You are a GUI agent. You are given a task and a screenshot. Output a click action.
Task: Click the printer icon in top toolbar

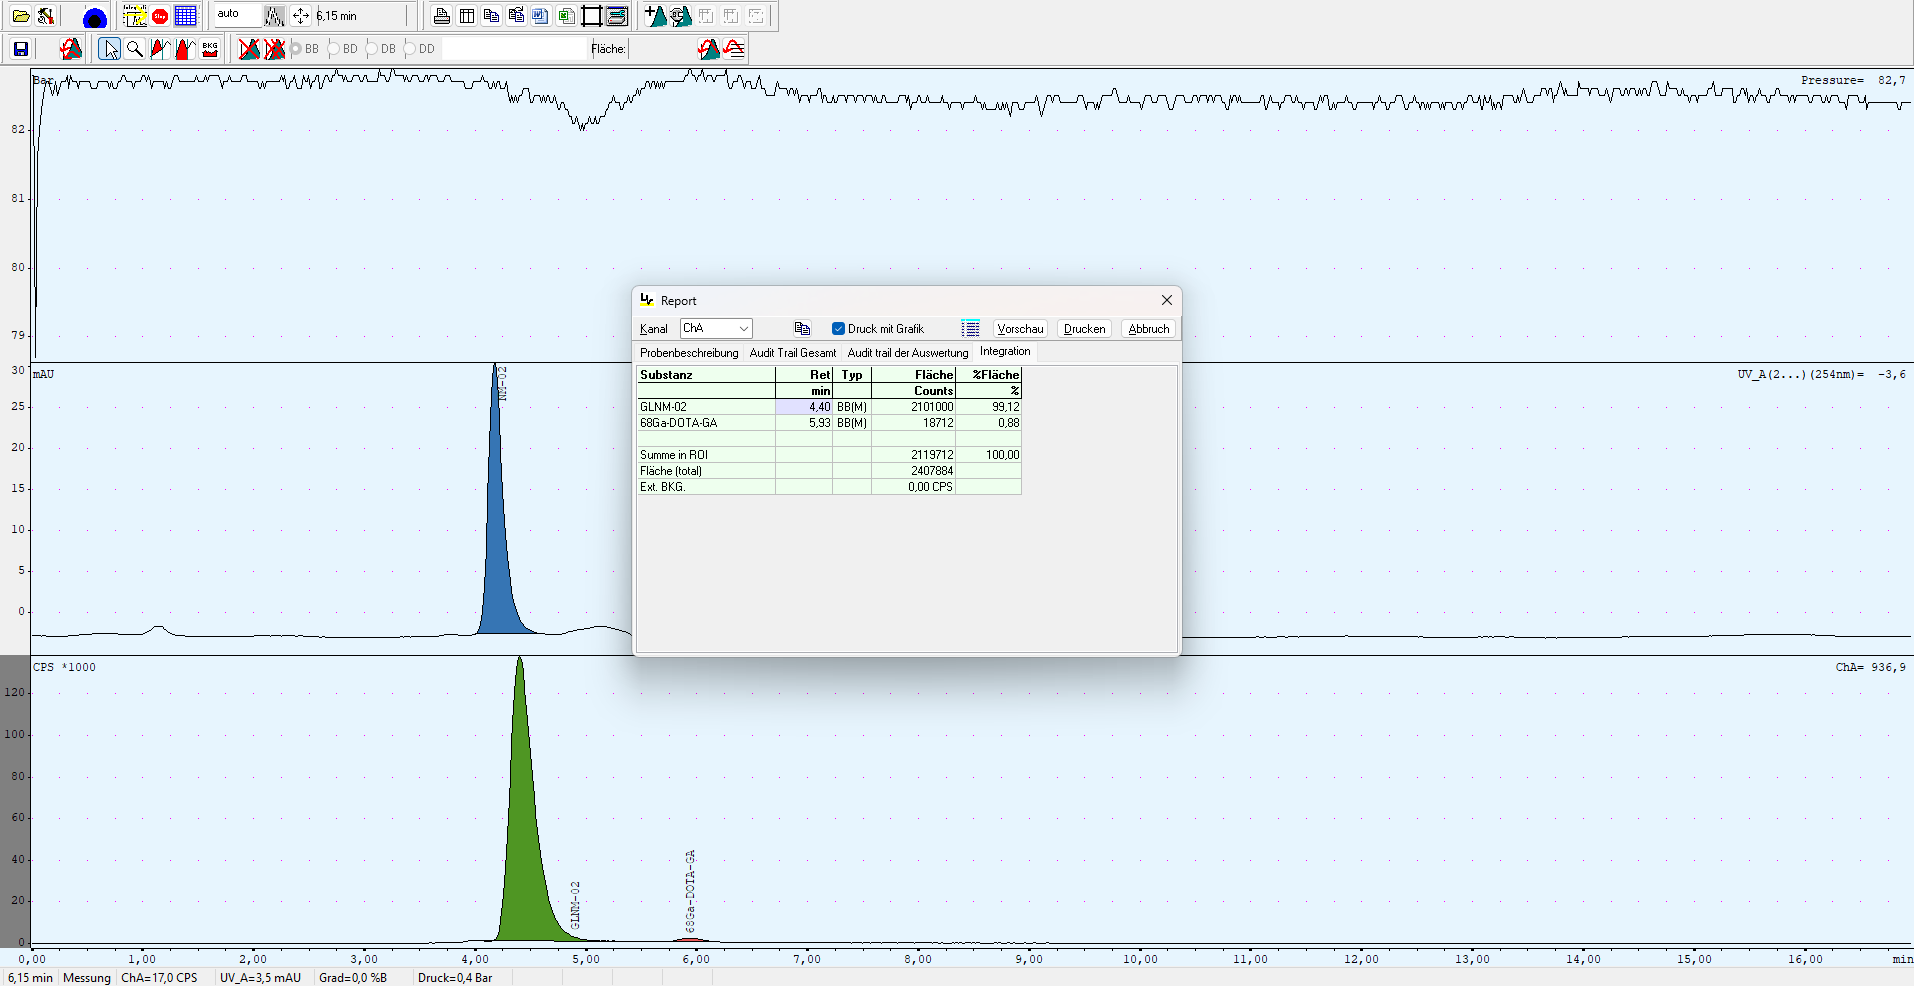click(x=441, y=16)
